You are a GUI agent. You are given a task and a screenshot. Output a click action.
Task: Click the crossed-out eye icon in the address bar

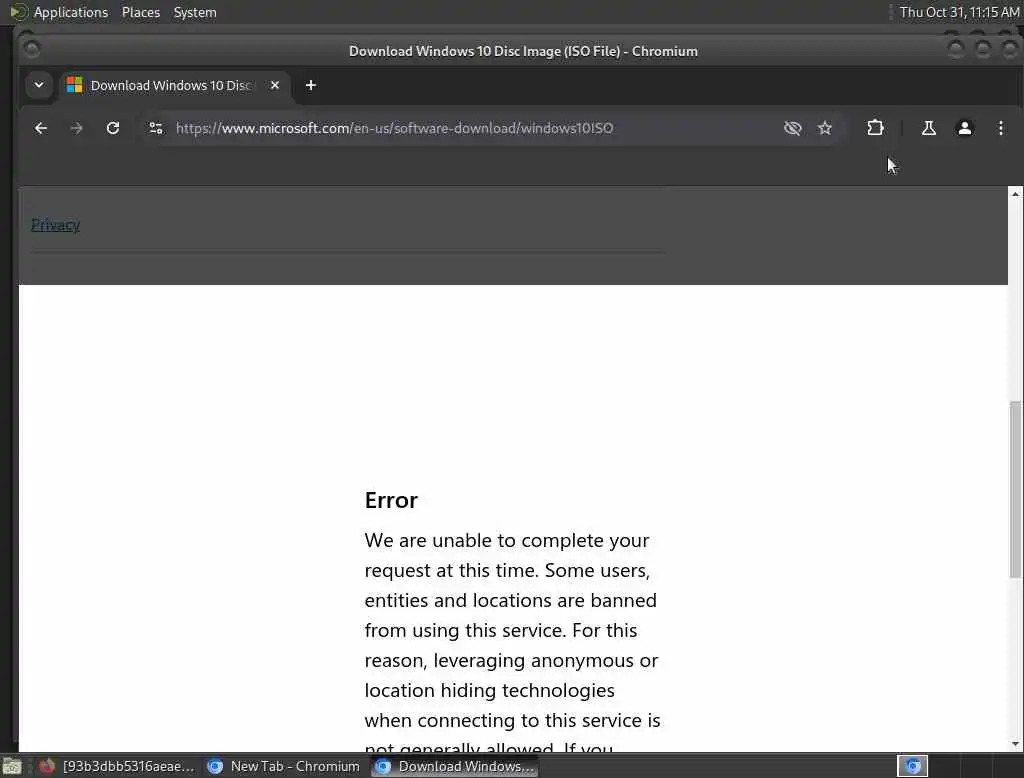[x=792, y=128]
